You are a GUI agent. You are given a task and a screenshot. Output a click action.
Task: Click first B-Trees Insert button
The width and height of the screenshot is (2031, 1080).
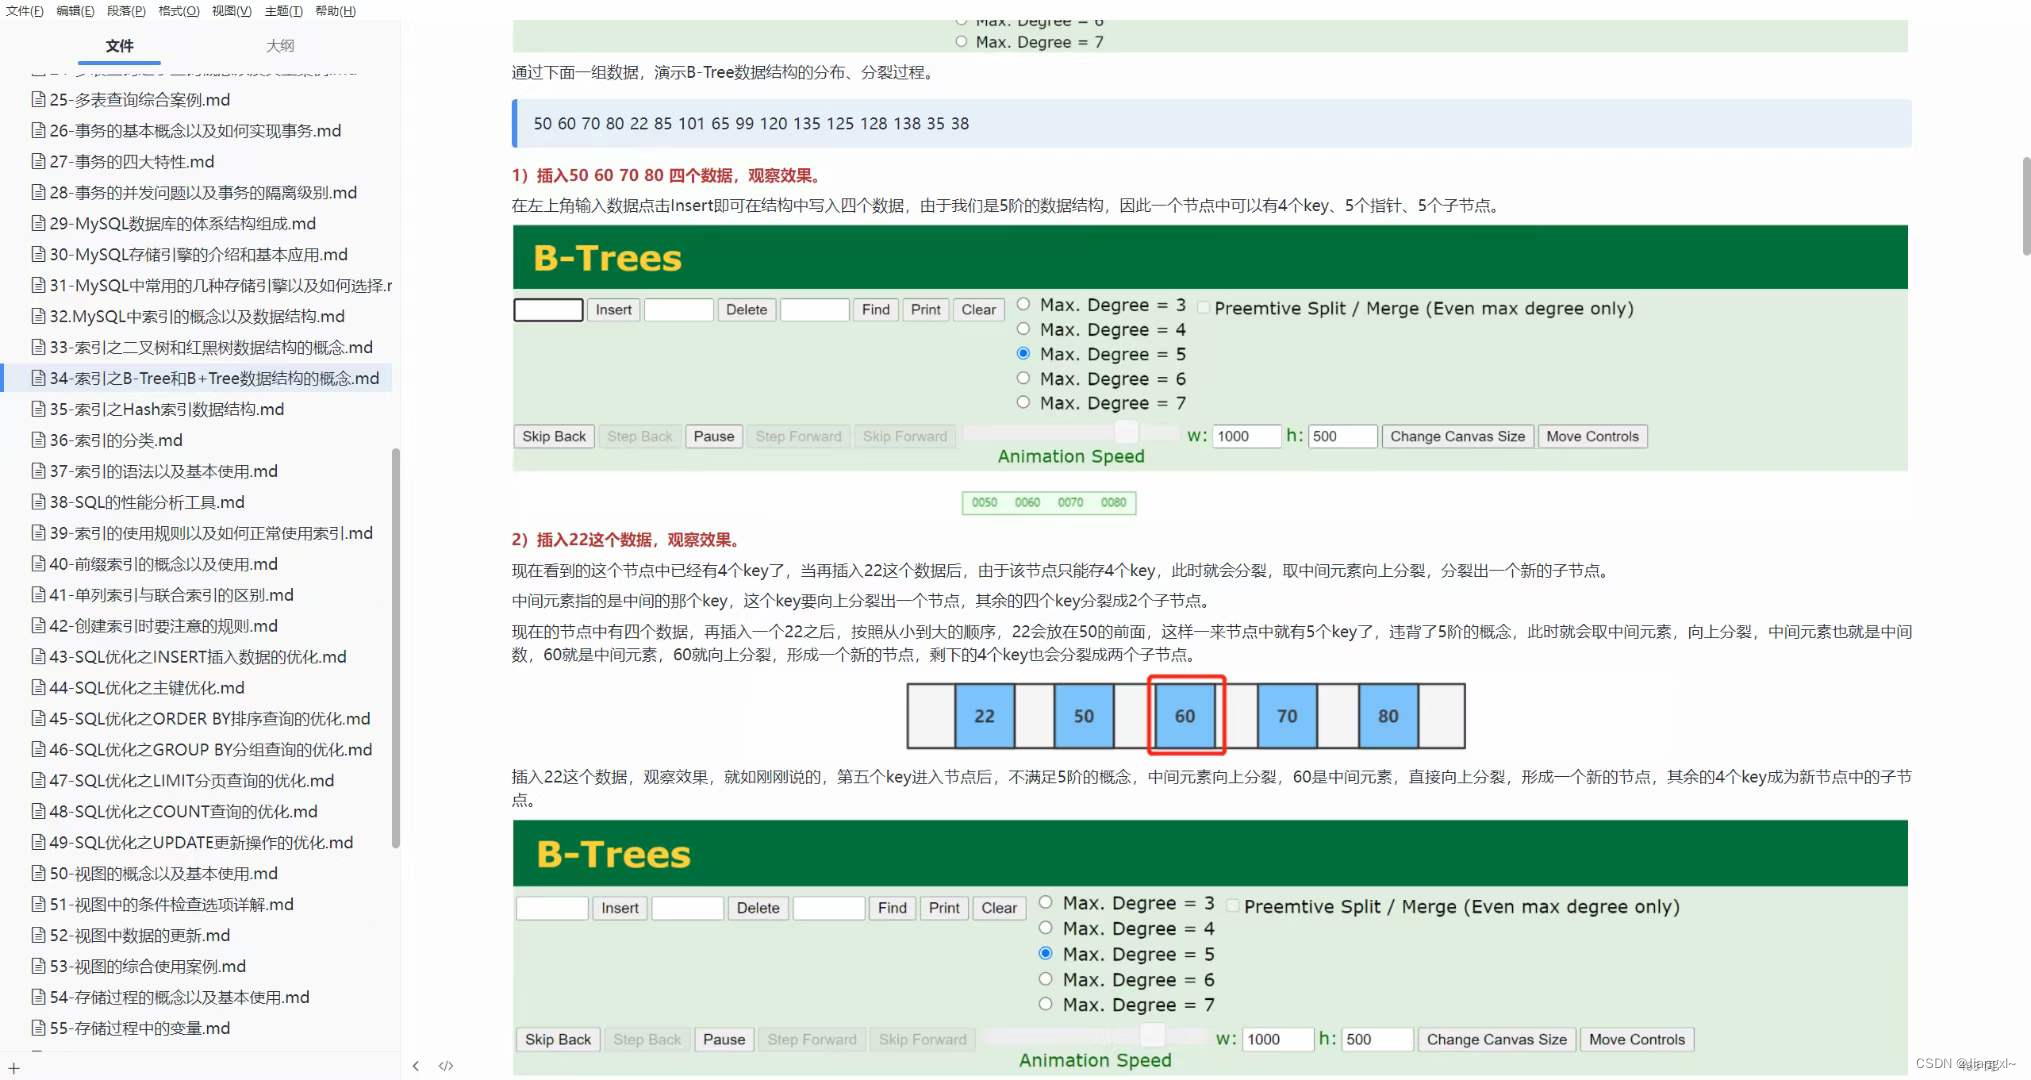[613, 310]
